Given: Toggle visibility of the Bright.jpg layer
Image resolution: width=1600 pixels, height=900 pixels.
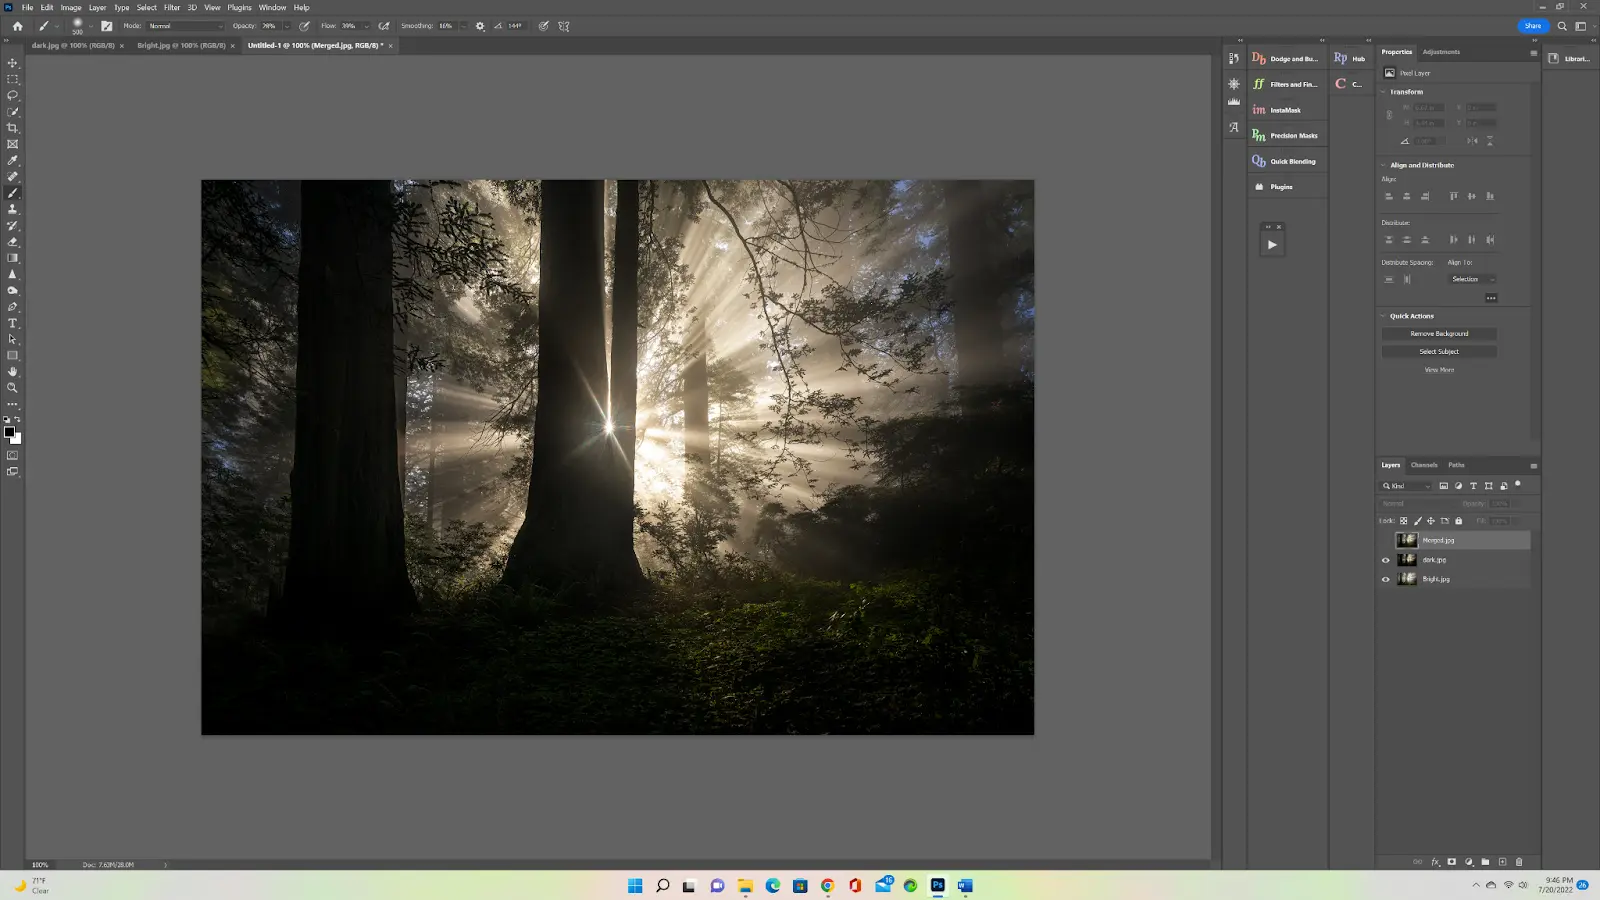Looking at the screenshot, I should (x=1384, y=578).
